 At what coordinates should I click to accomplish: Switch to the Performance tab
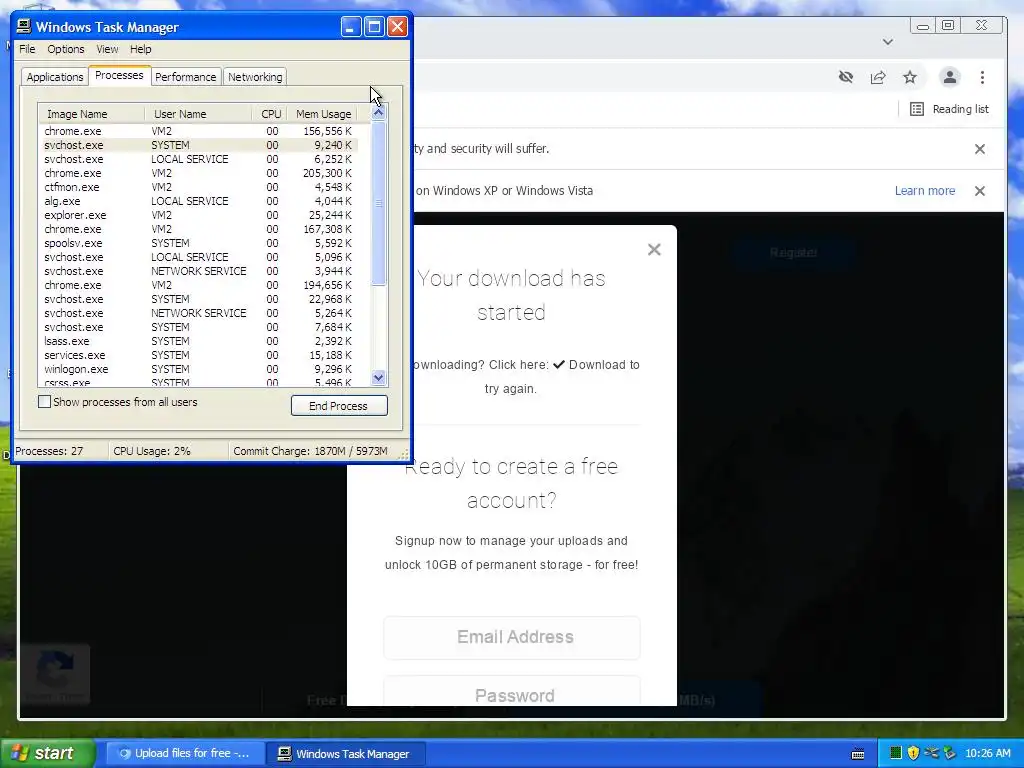tap(185, 77)
